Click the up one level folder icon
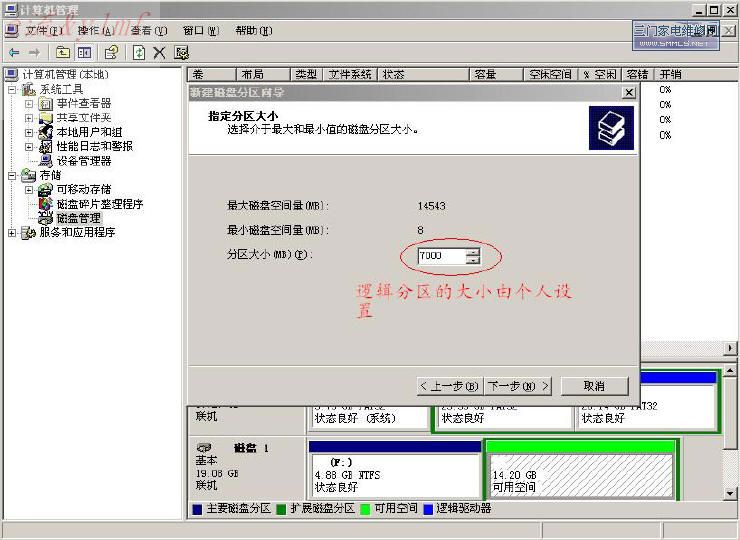The height and width of the screenshot is (540, 740). [x=63, y=52]
